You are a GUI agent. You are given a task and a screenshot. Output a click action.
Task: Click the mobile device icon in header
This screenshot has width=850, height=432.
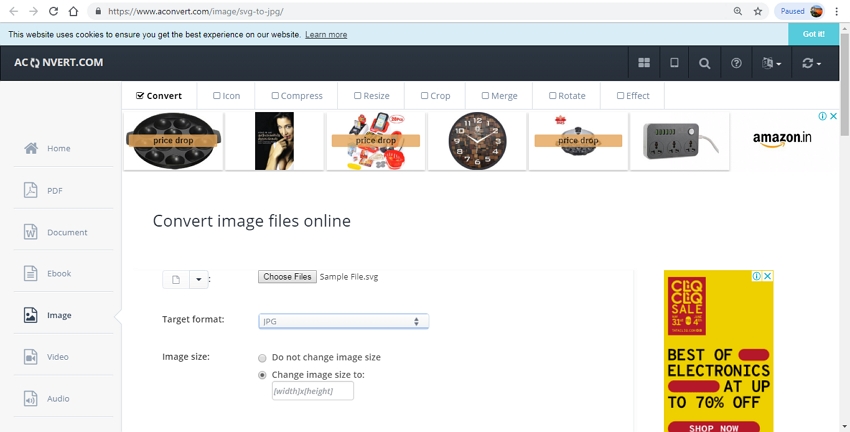click(x=674, y=63)
